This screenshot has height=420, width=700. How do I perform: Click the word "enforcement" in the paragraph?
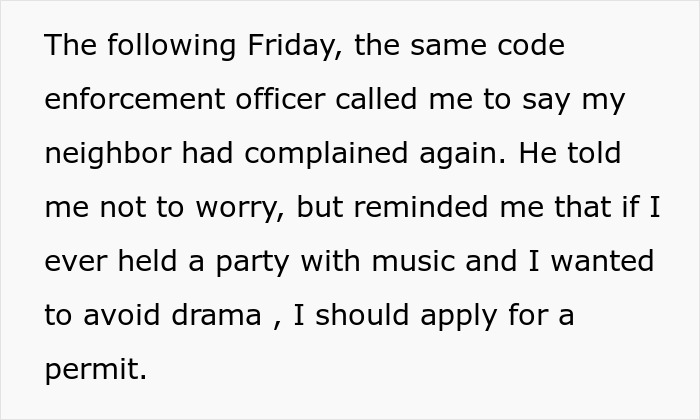(135, 99)
